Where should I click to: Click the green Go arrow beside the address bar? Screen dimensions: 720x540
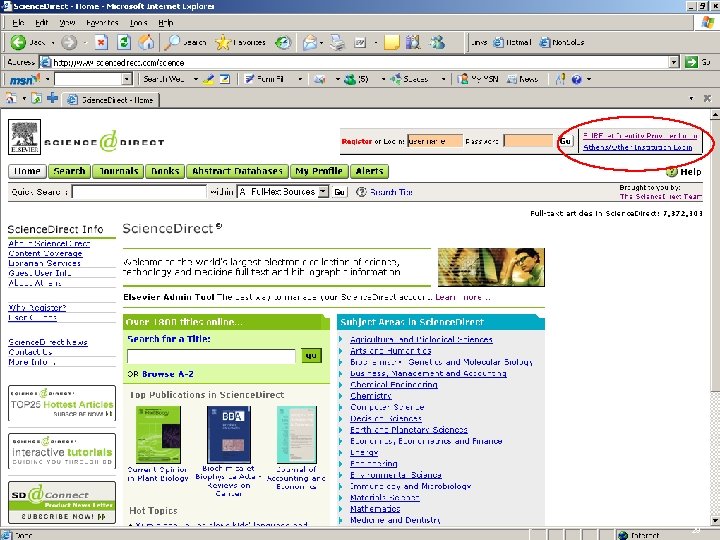pos(691,62)
